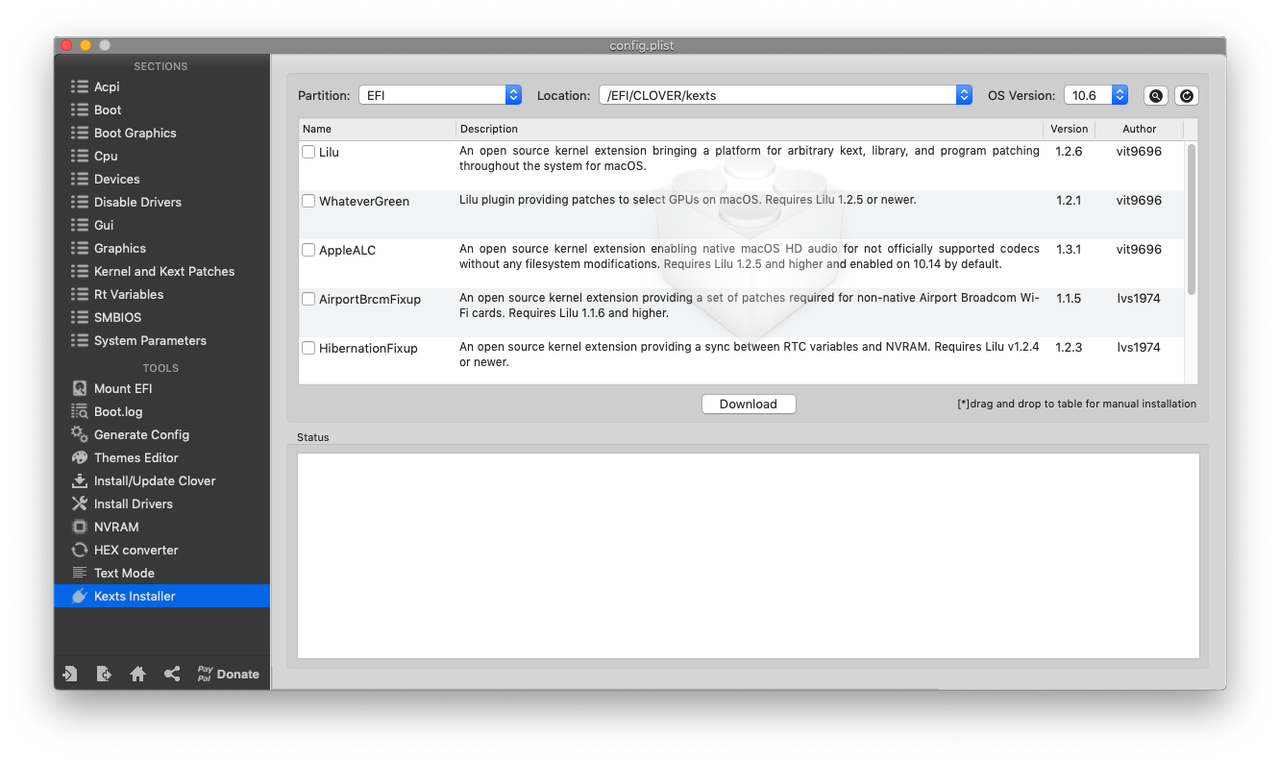Click the Text Mode lines icon
This screenshot has height=761, width=1280.
[x=79, y=572]
